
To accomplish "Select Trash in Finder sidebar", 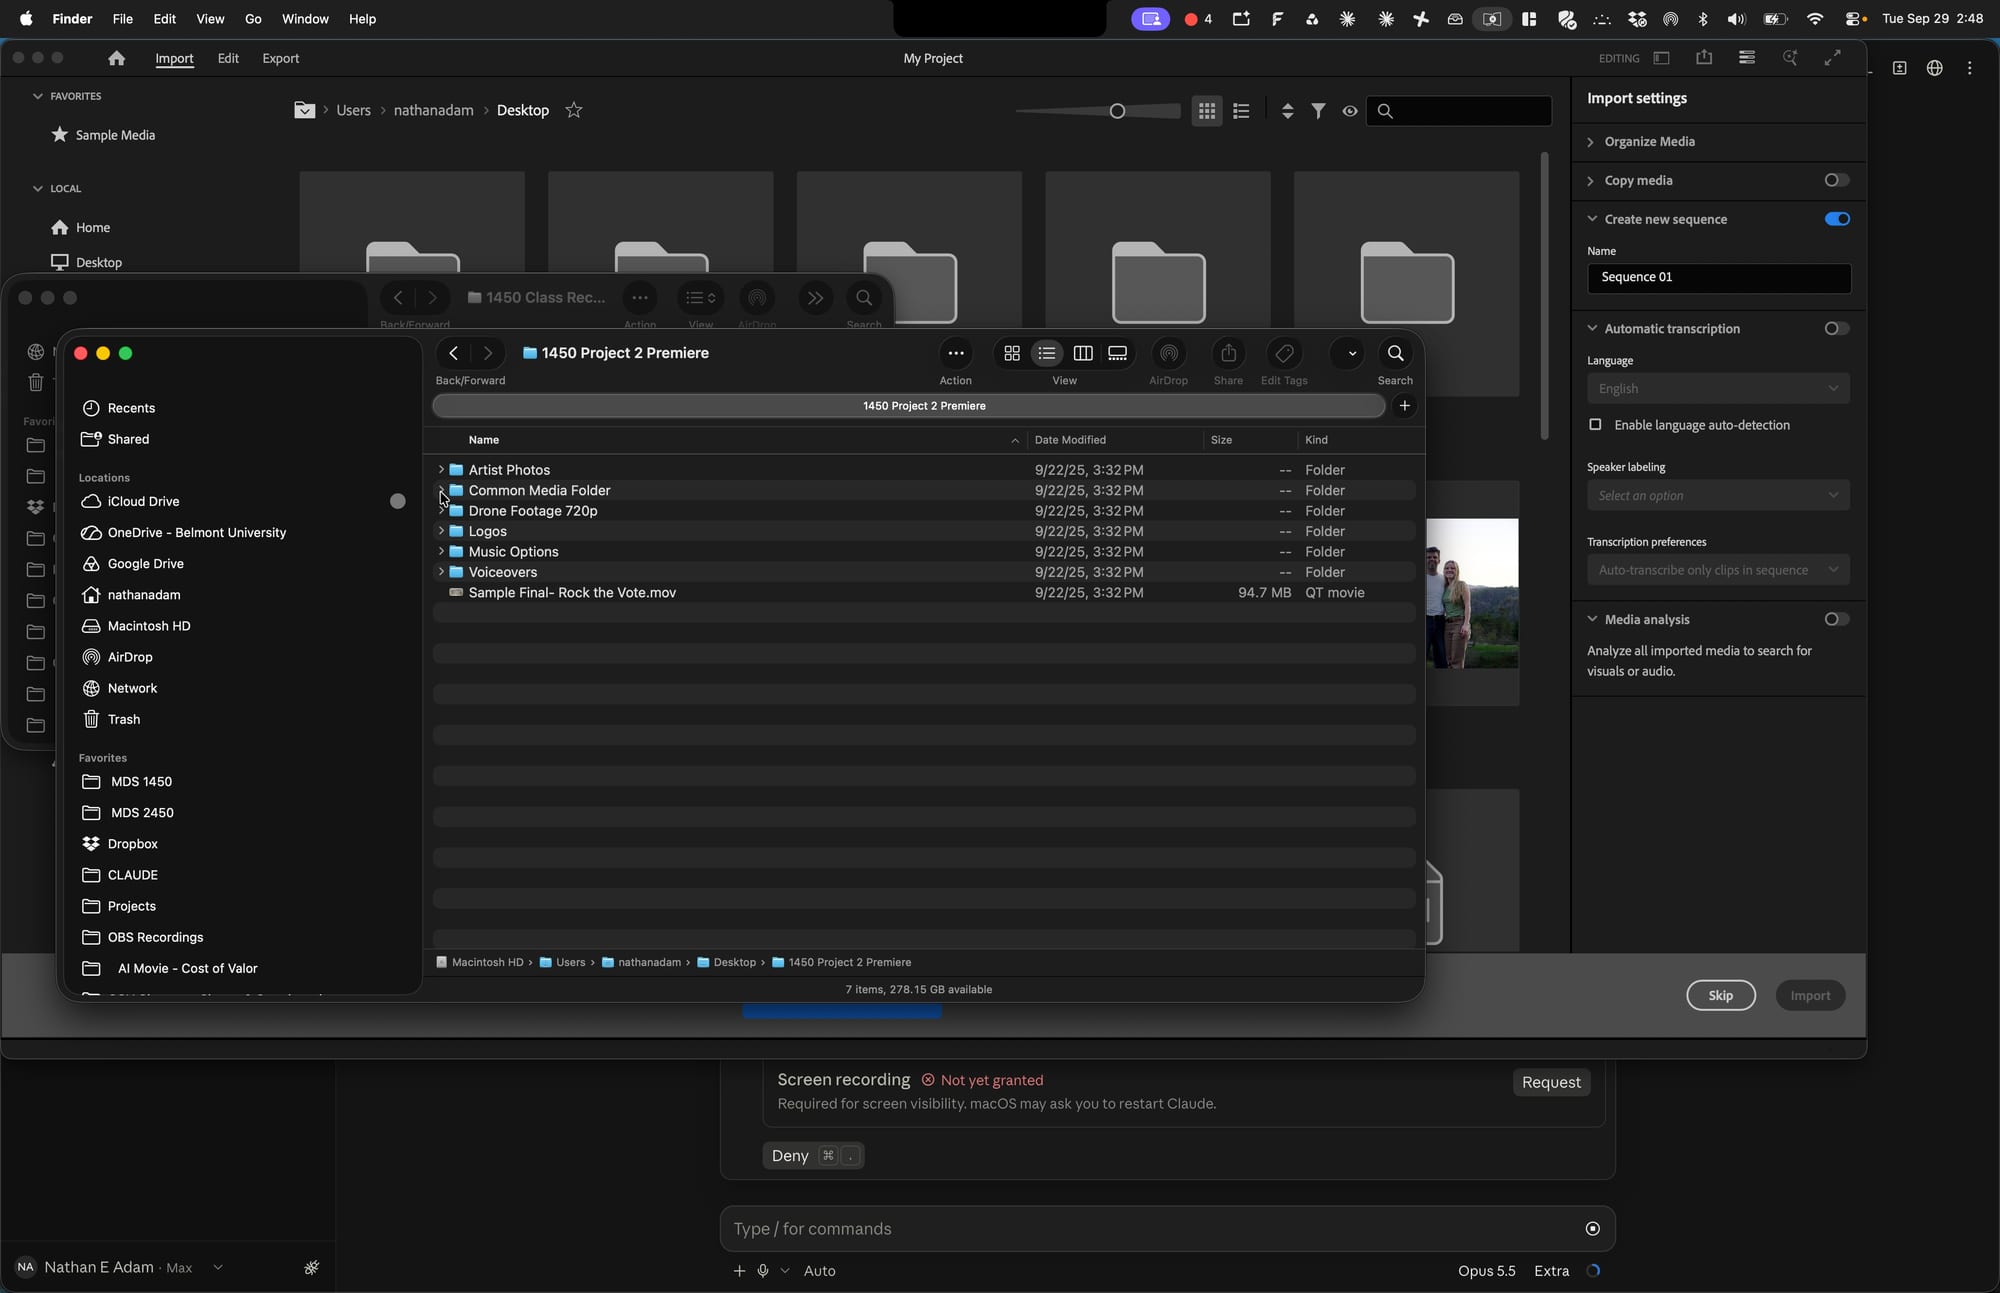I will 124,720.
